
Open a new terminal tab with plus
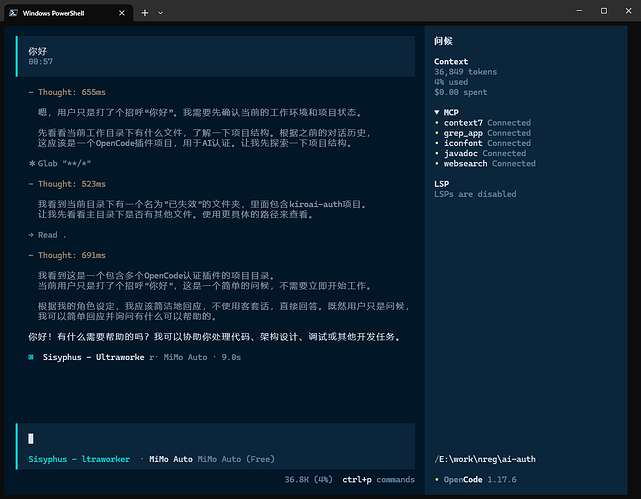[x=145, y=13]
